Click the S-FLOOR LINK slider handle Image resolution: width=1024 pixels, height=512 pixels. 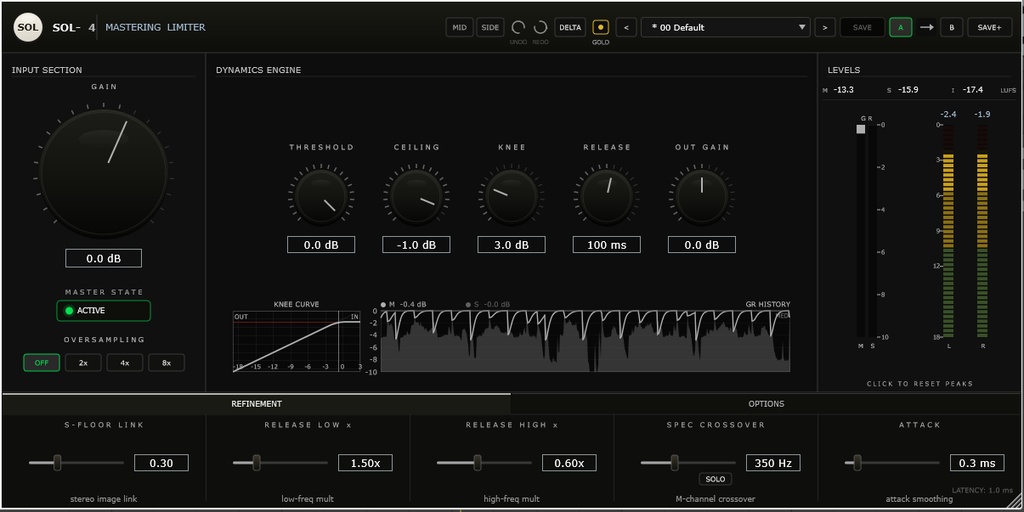point(57,463)
